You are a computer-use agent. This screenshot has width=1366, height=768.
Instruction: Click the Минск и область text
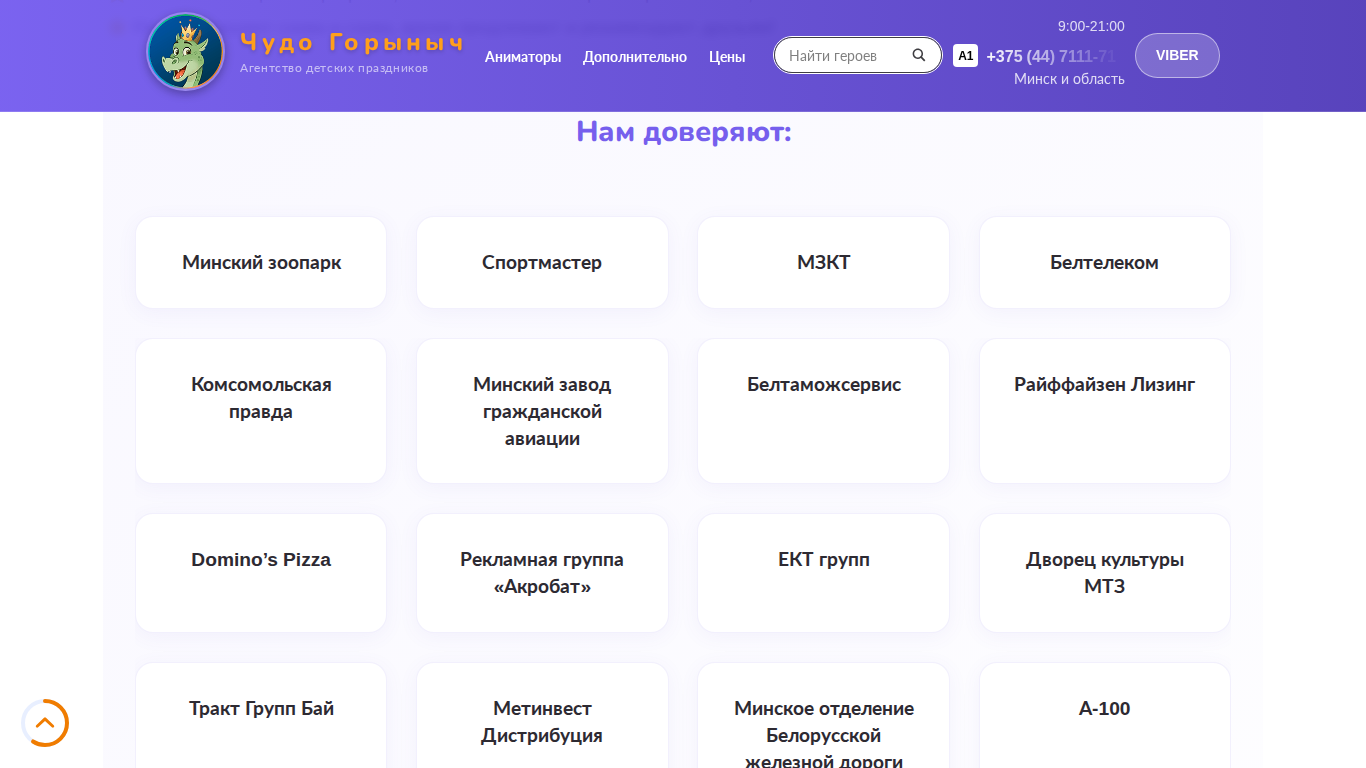[1069, 79]
